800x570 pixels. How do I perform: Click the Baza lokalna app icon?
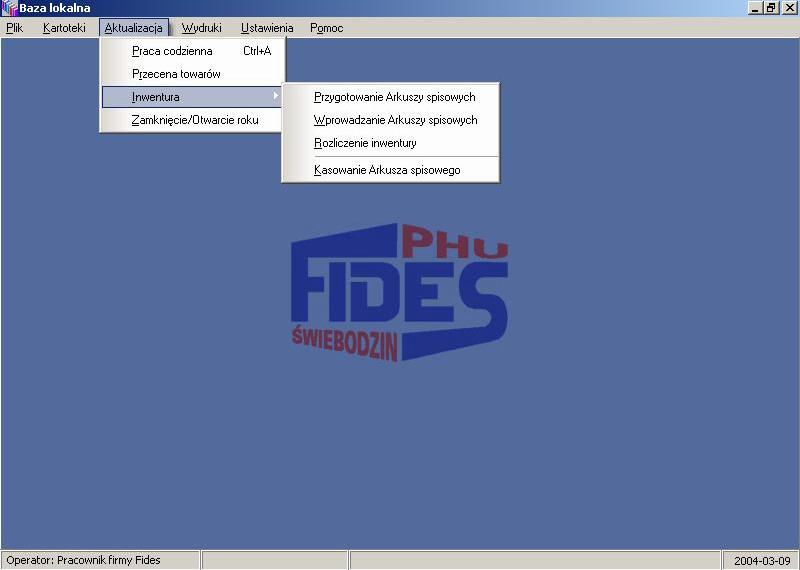pos(9,8)
